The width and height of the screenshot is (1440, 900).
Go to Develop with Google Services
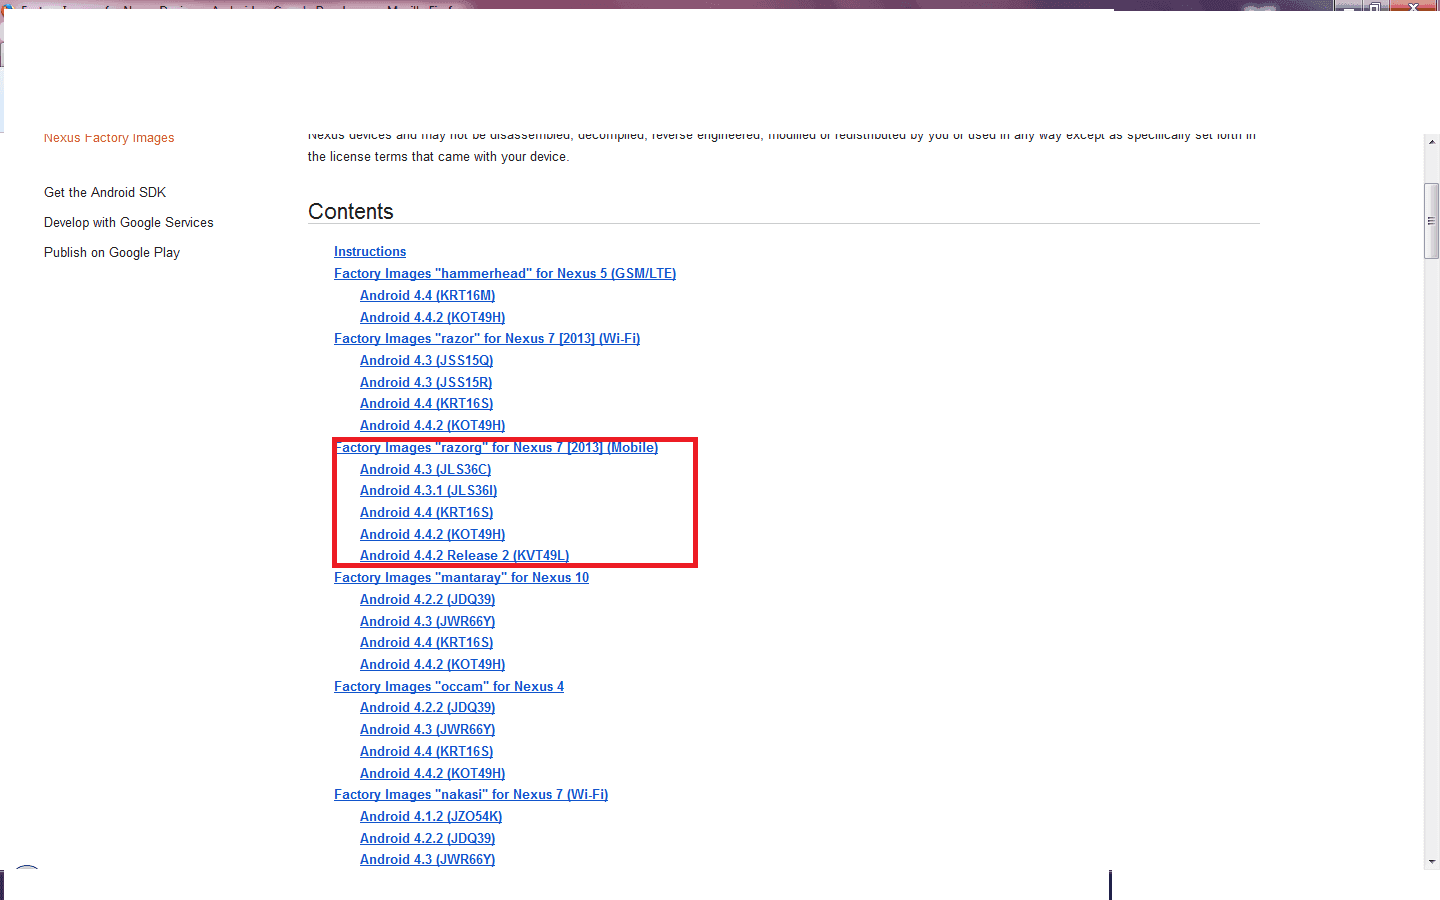(129, 222)
